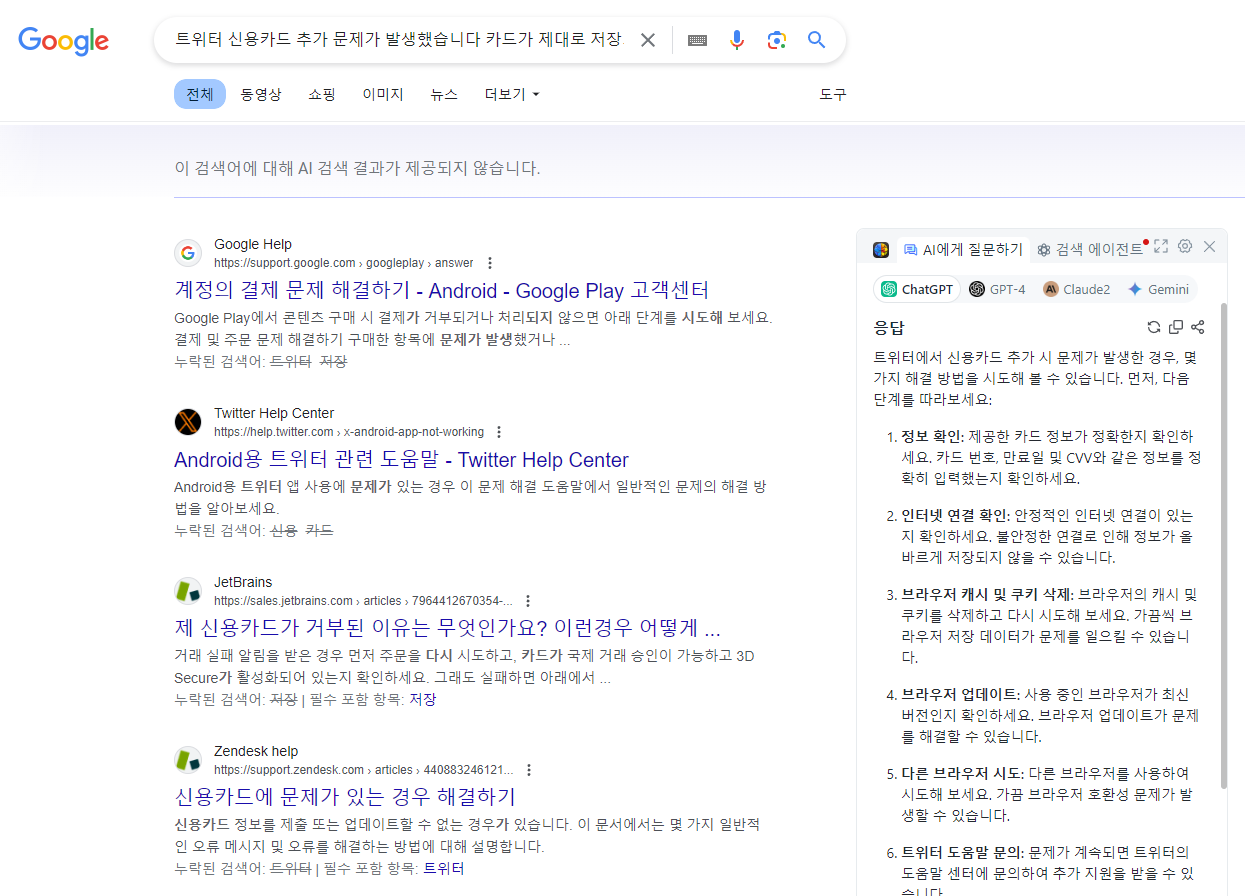Click the 브라우저 캐시 및 쿠키 삭제 step
This screenshot has width=1245, height=896.
1049,626
